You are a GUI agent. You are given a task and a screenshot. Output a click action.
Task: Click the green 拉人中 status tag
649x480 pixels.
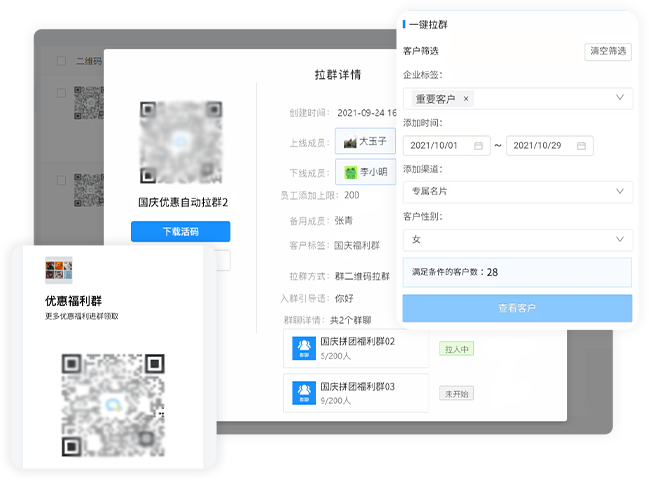tap(457, 349)
